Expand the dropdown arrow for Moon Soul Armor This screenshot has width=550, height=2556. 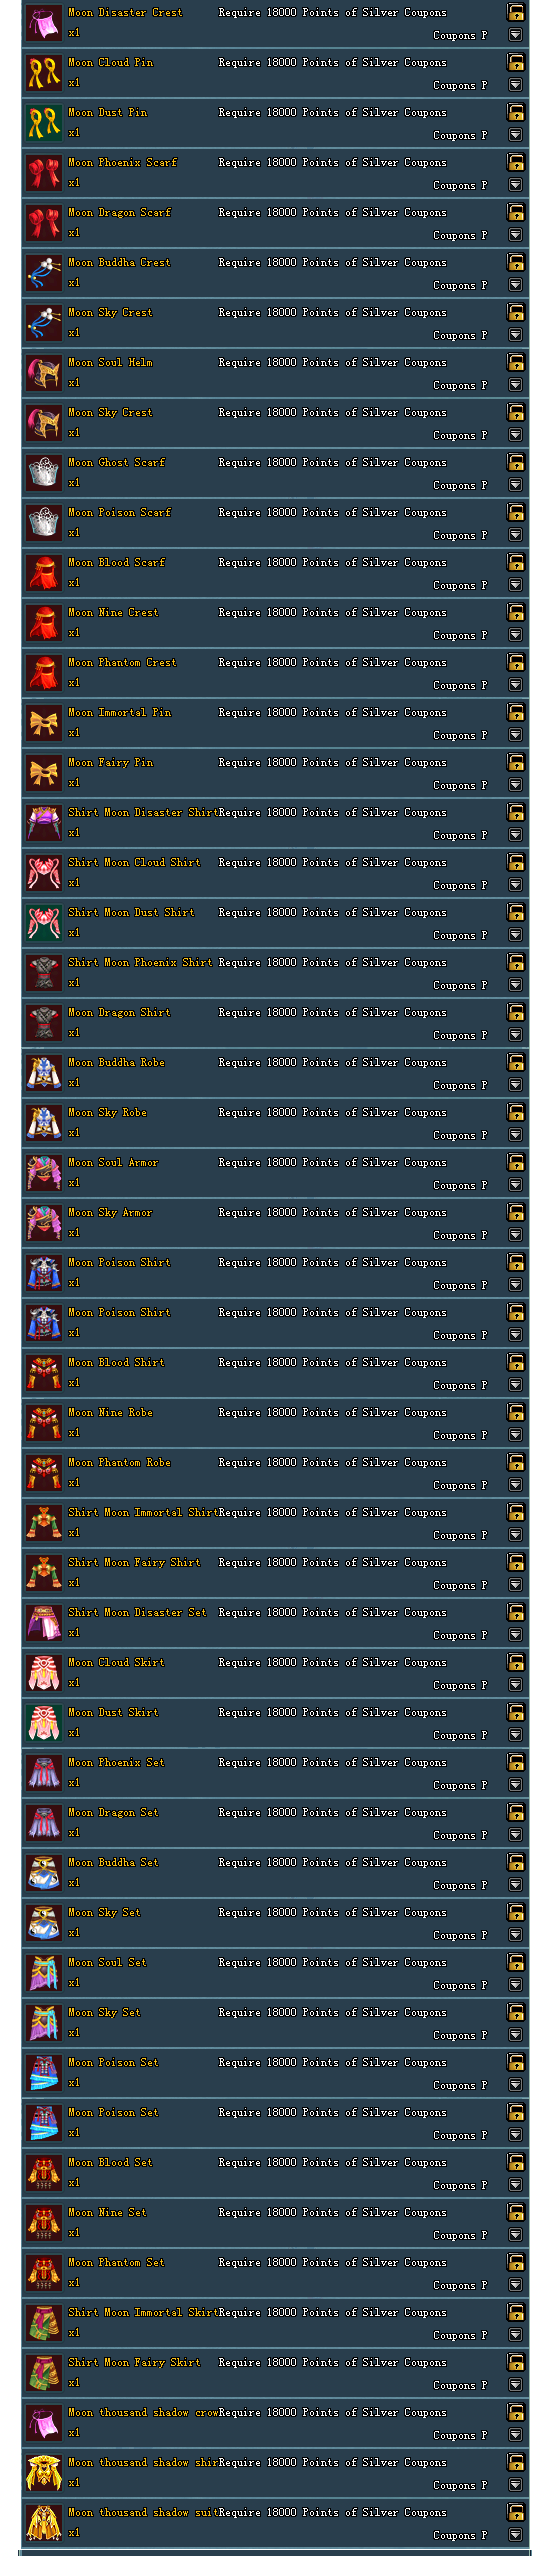(516, 1185)
